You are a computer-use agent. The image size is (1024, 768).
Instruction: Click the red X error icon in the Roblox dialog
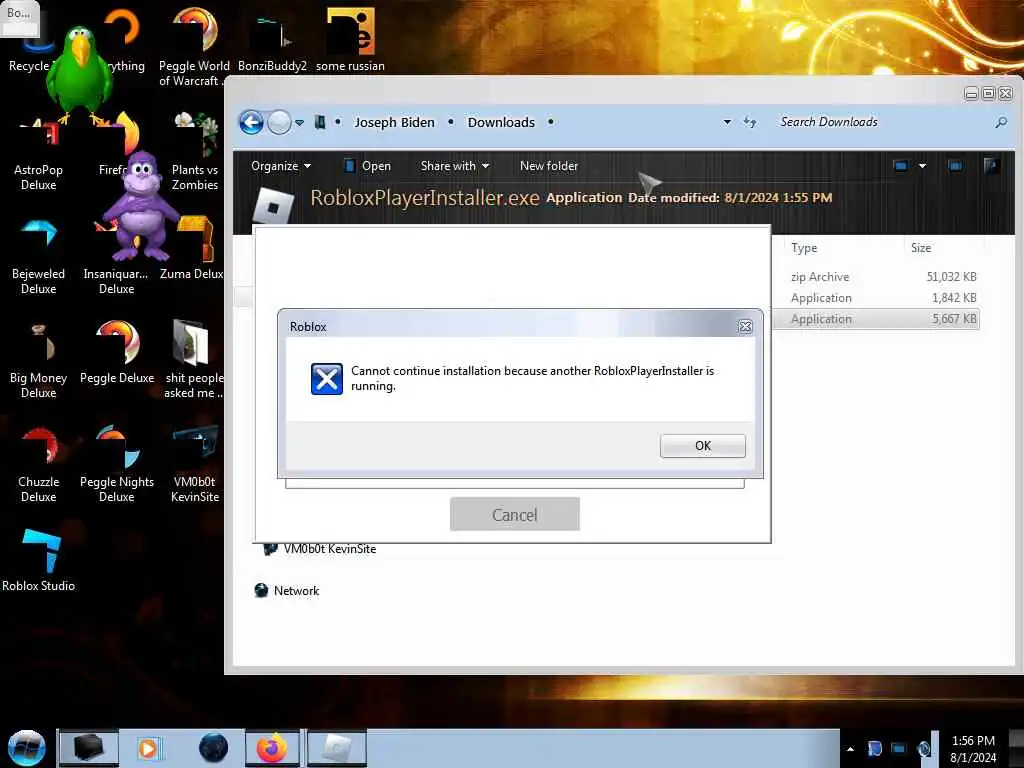point(327,379)
